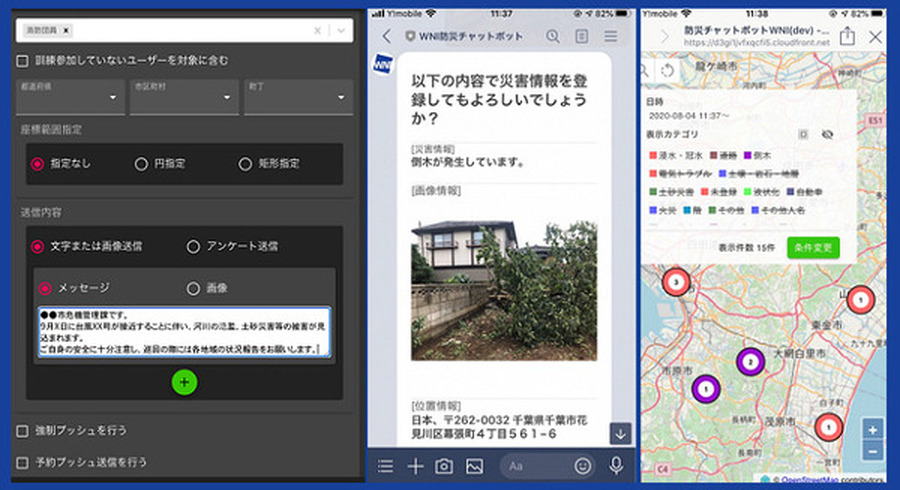Image resolution: width=900 pixels, height=490 pixels.
Task: Click the green 条件変更 button
Action: tap(812, 247)
